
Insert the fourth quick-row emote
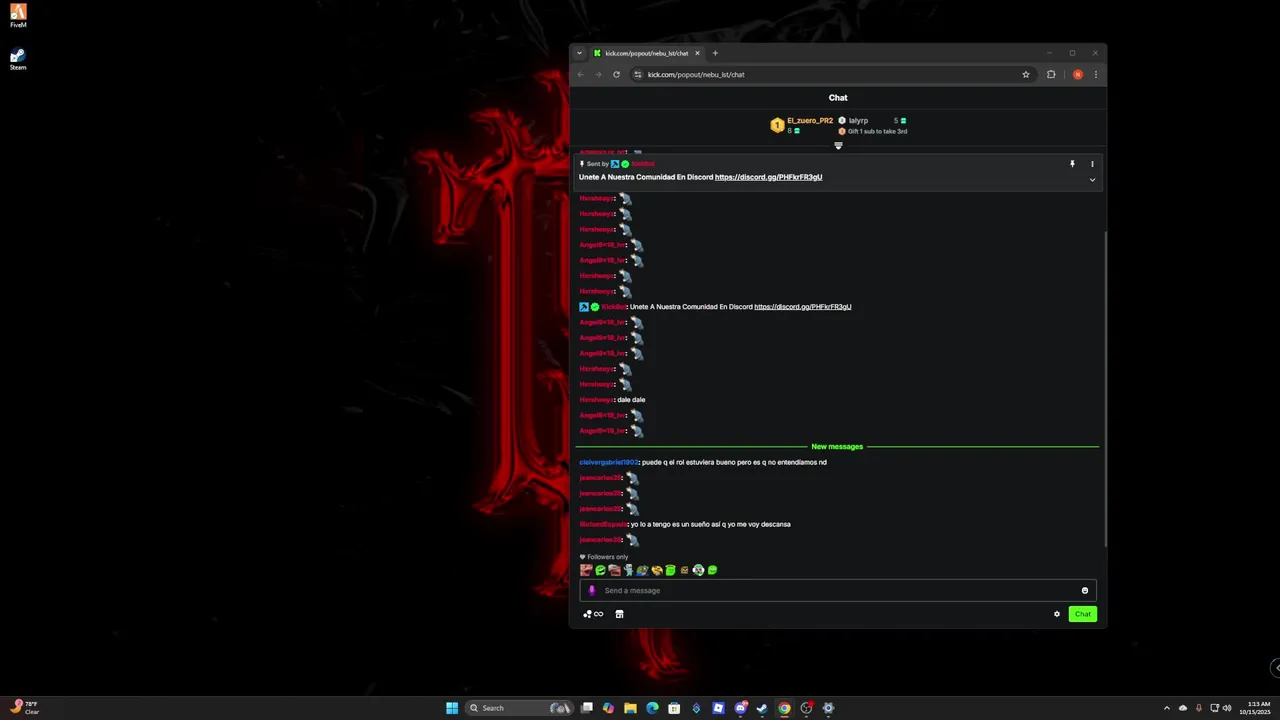(x=628, y=570)
